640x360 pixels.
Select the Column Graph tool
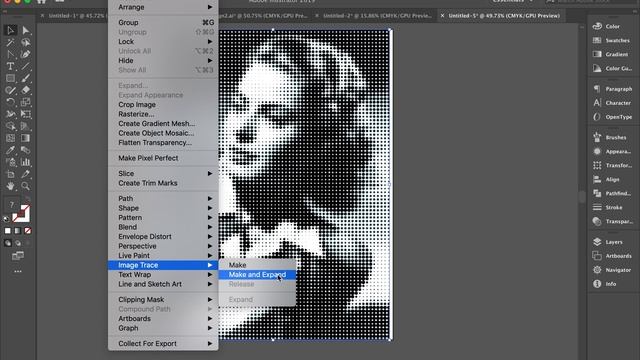coord(25,162)
